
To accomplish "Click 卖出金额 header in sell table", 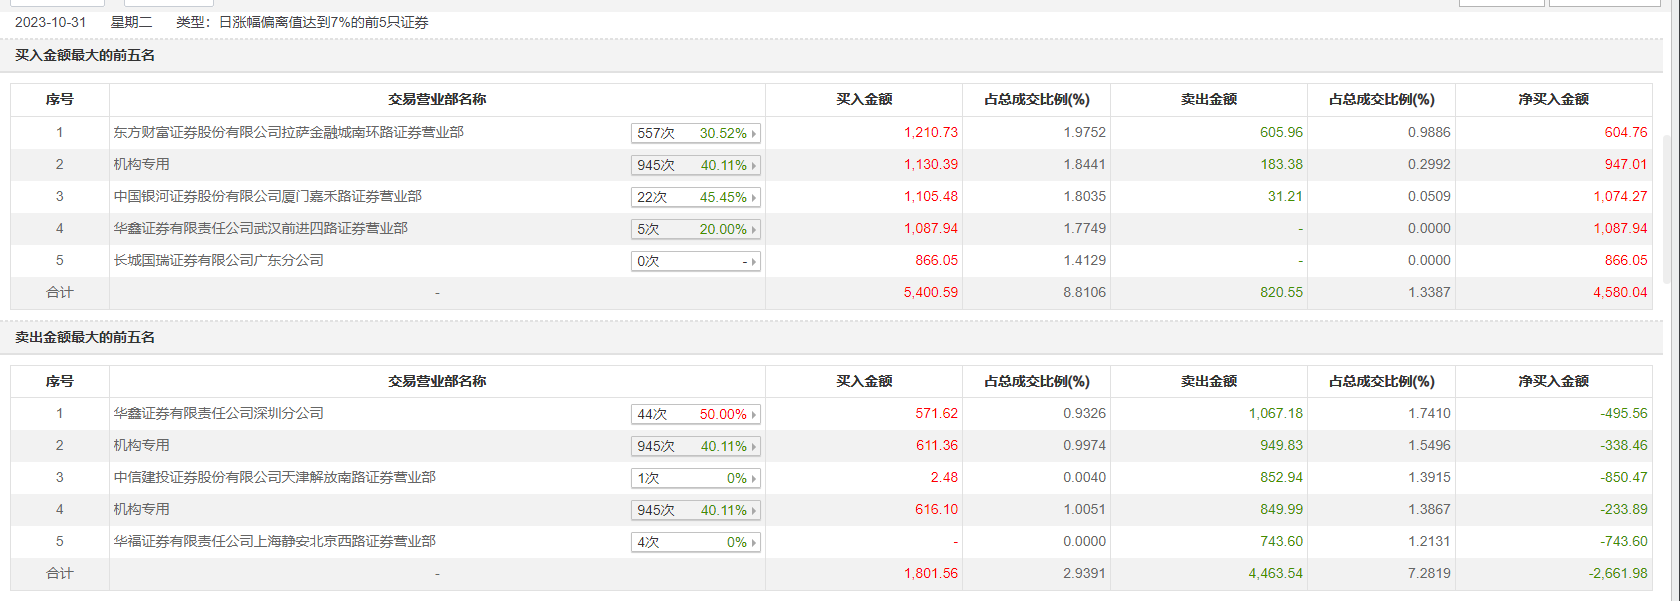I will coord(1208,381).
